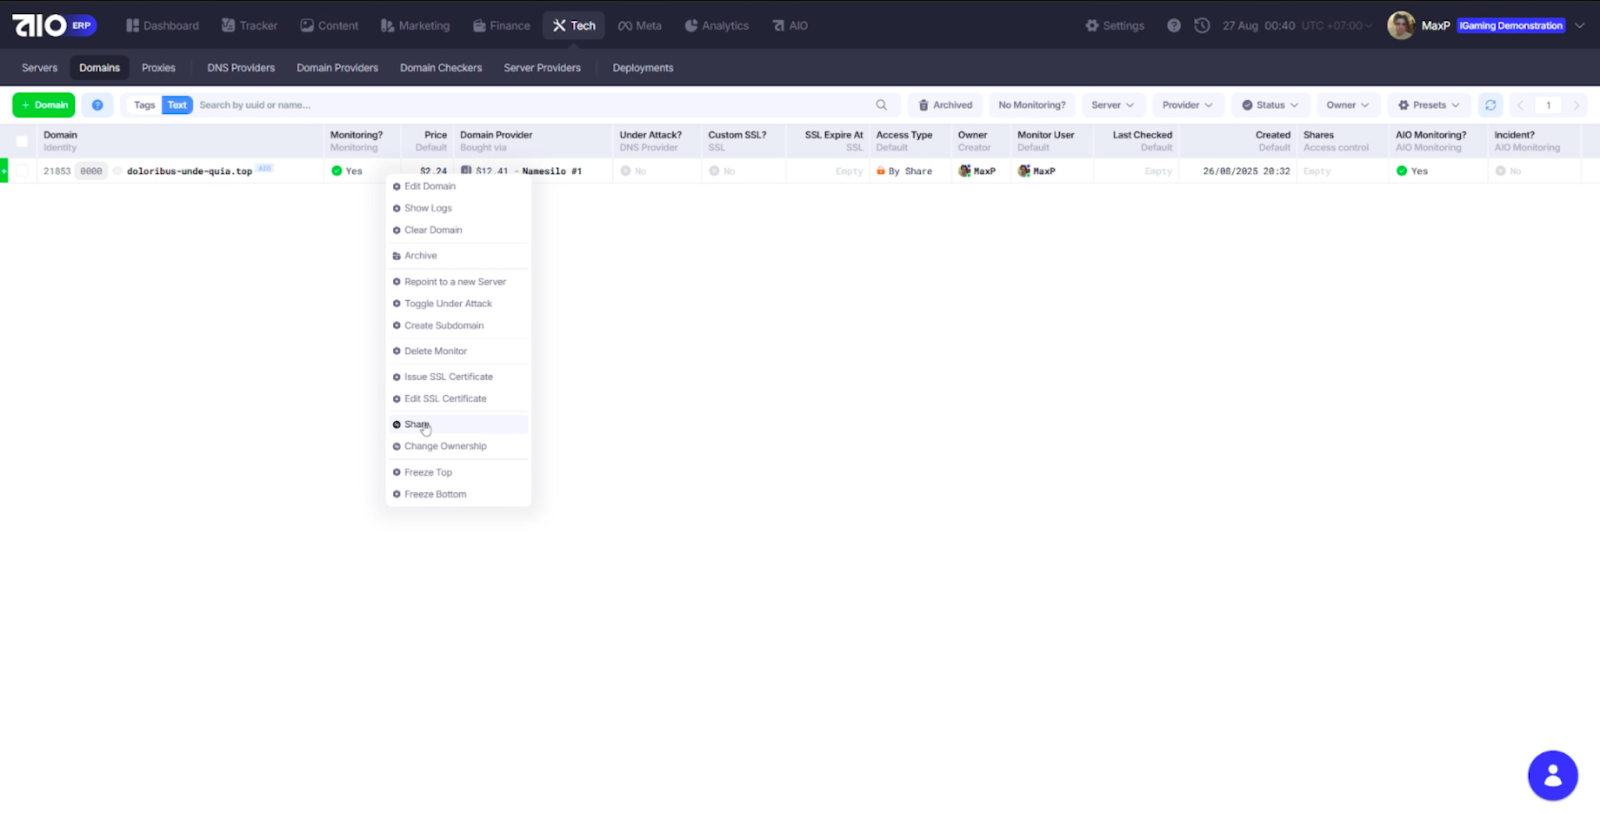This screenshot has height=813, width=1600.
Task: Toggle the Archived filter
Action: [x=945, y=105]
